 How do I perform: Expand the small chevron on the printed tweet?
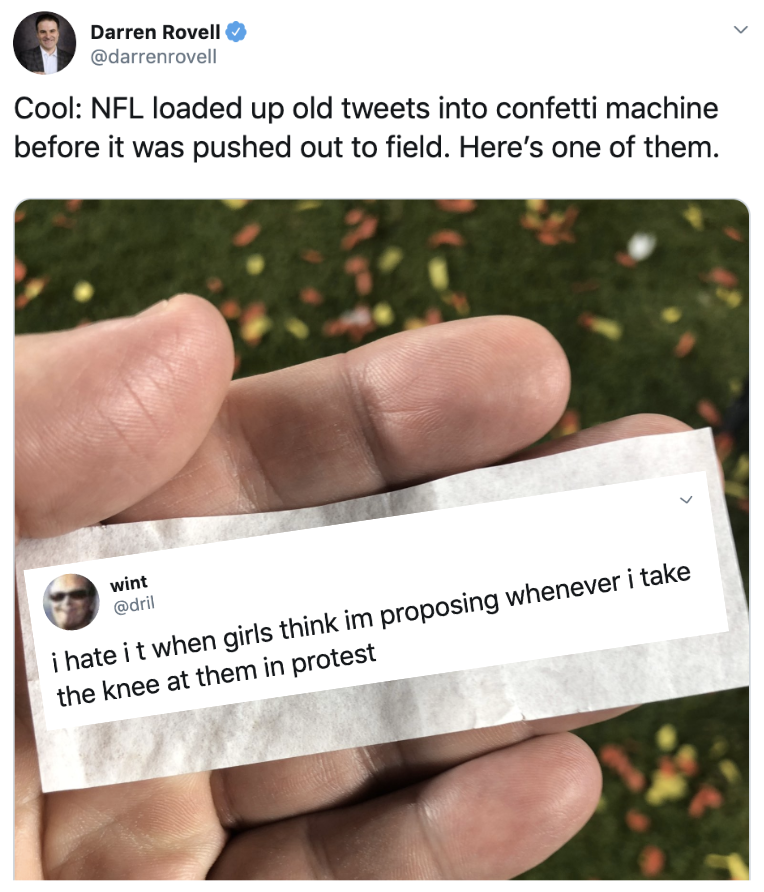click(687, 500)
